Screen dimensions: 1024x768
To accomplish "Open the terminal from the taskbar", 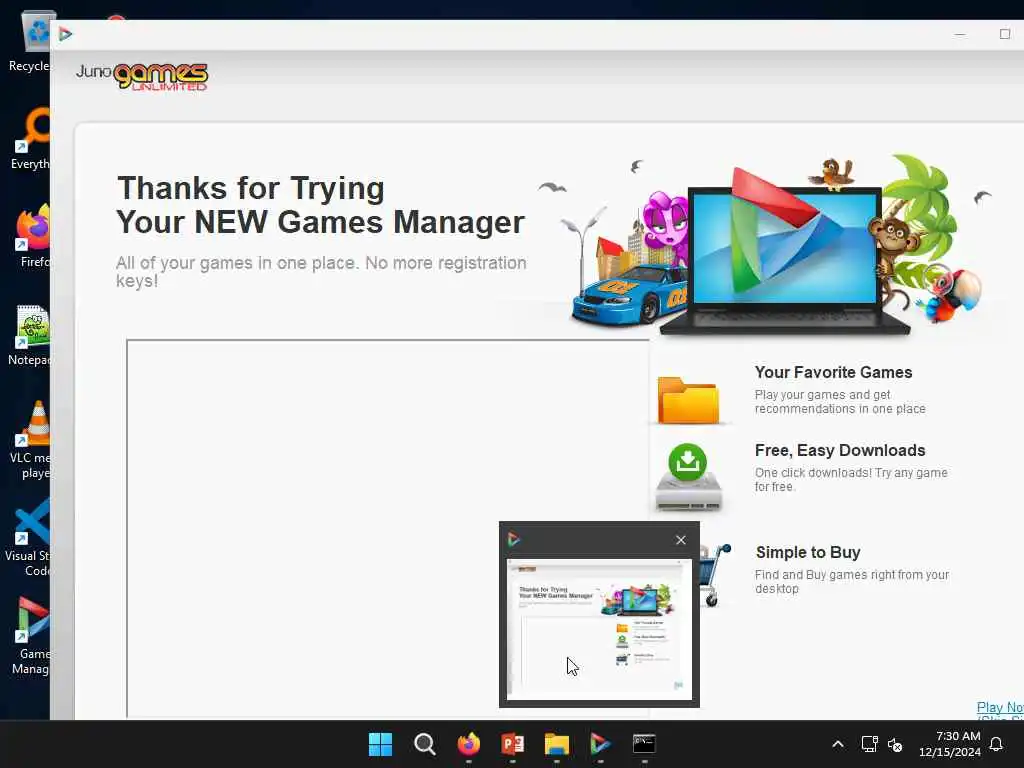I will (645, 744).
